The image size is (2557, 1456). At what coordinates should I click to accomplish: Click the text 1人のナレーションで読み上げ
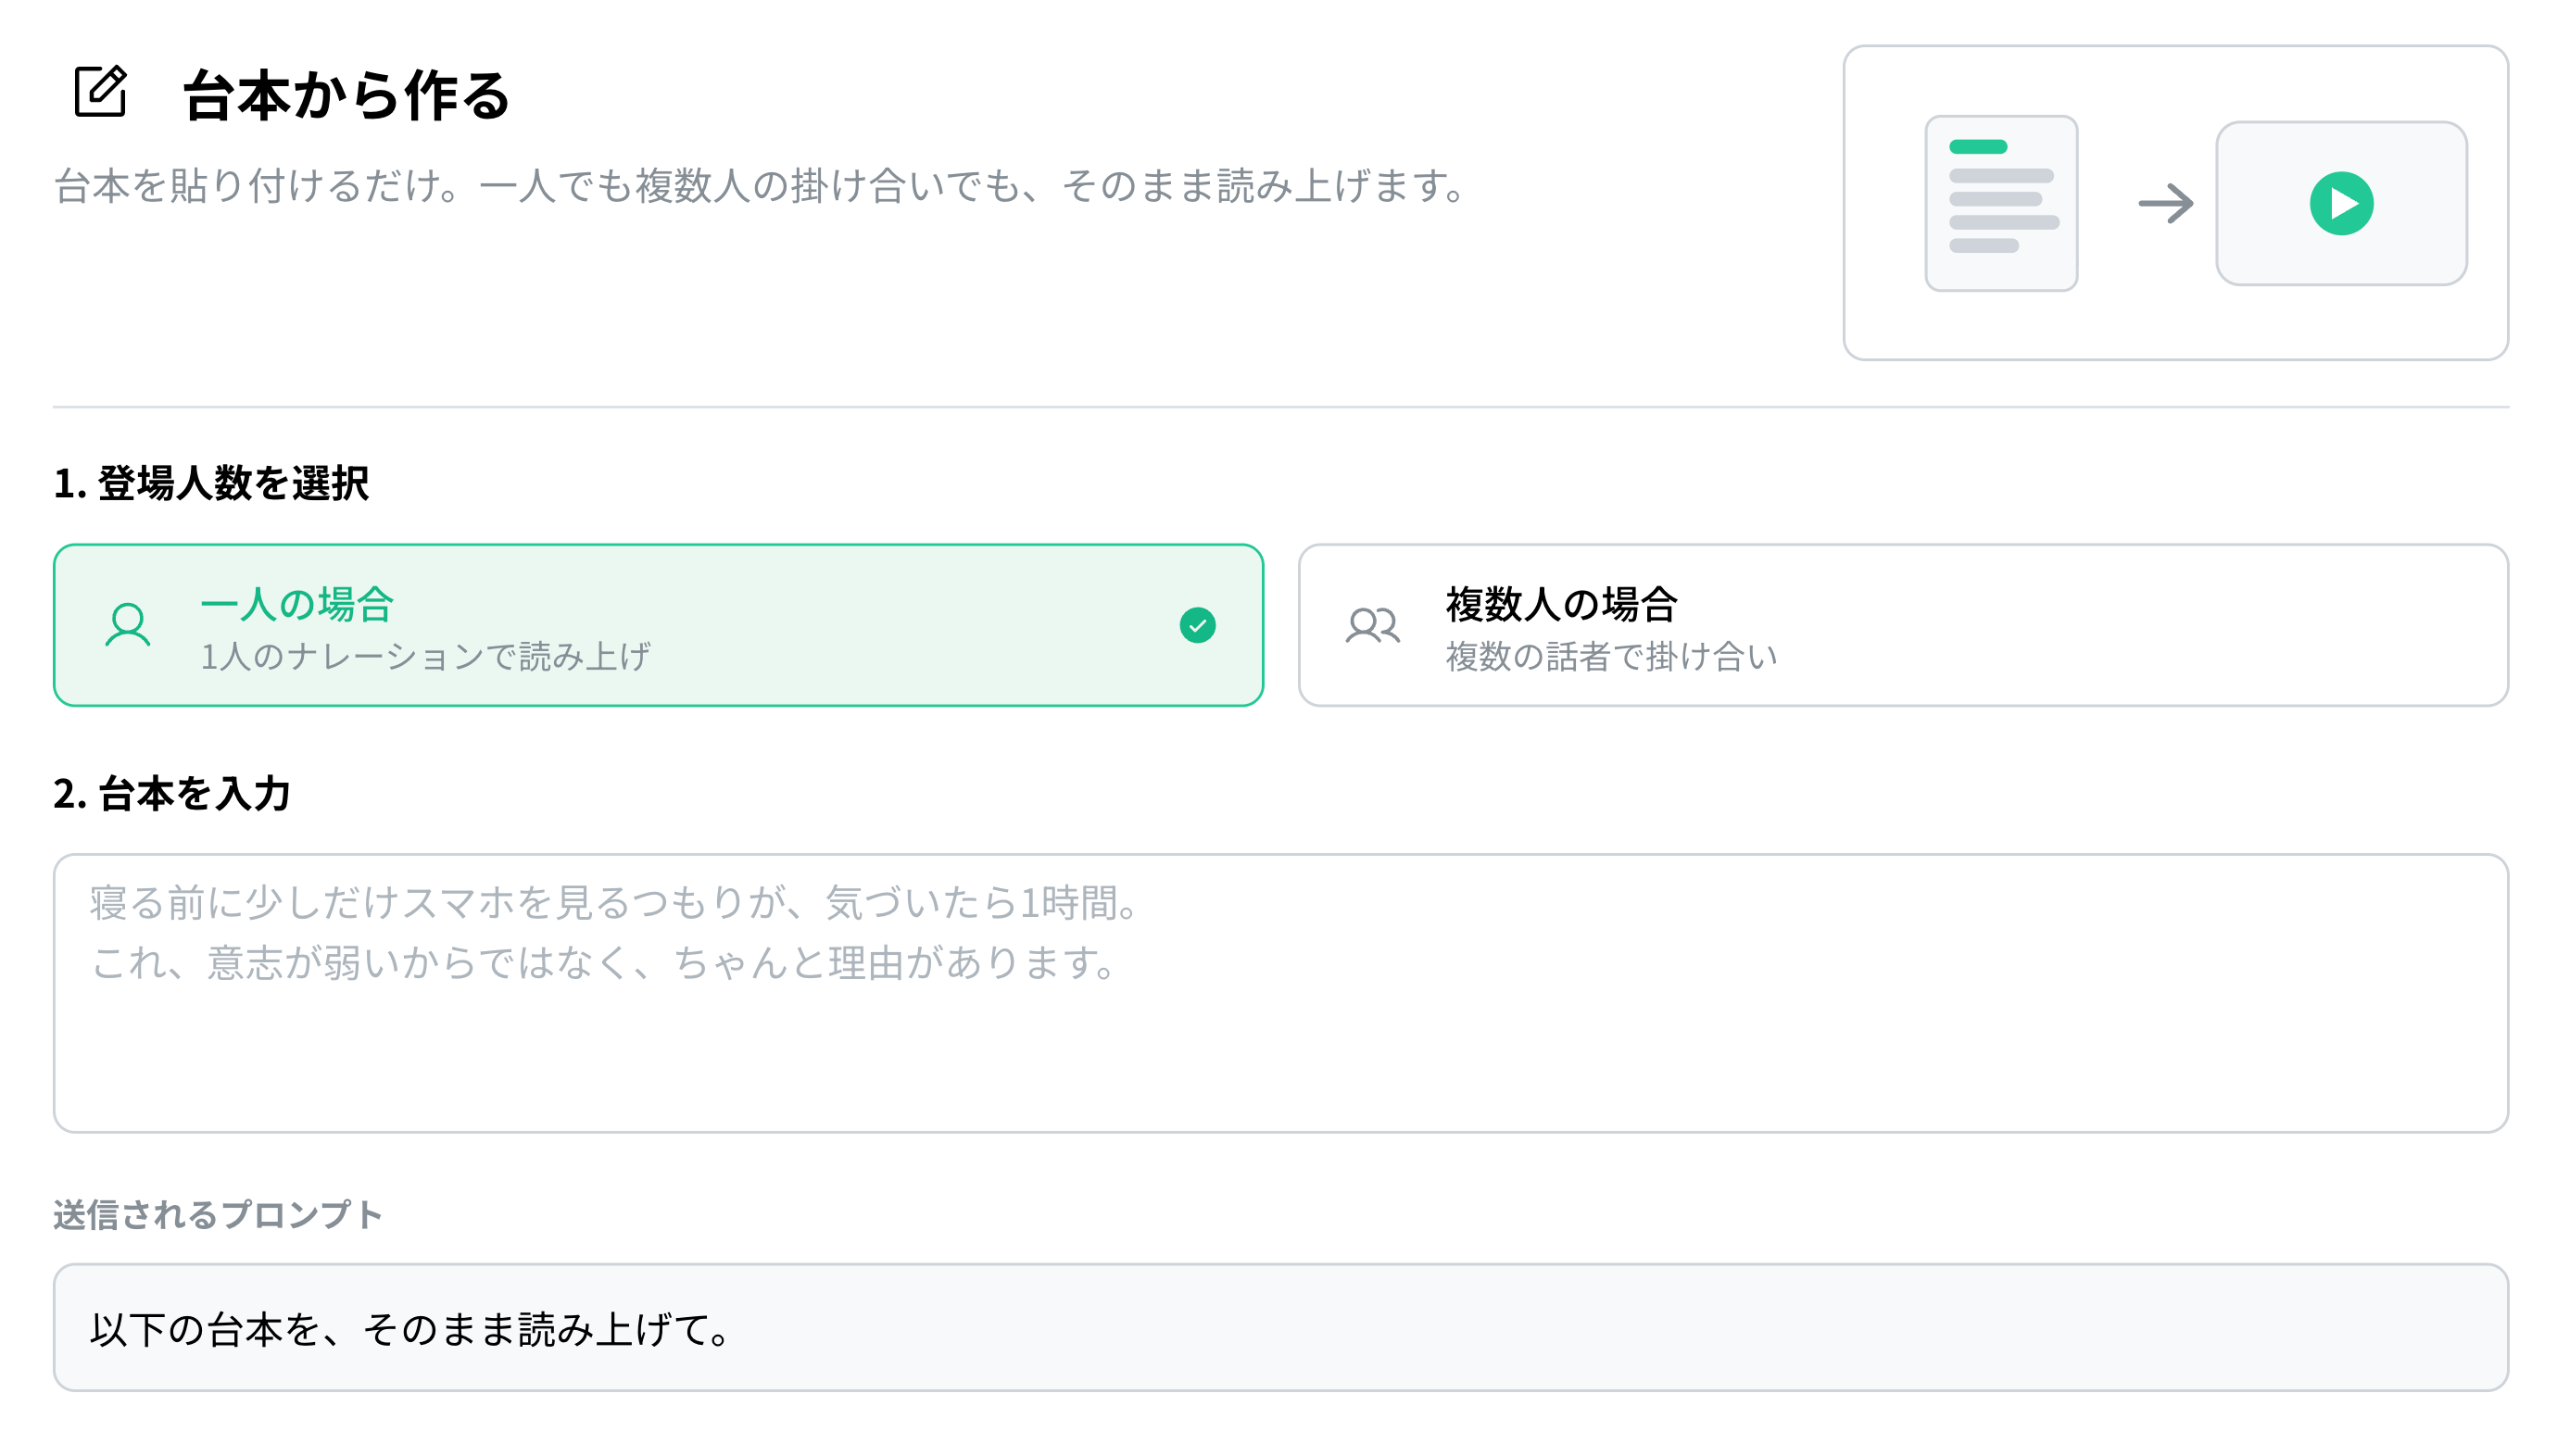(x=425, y=657)
